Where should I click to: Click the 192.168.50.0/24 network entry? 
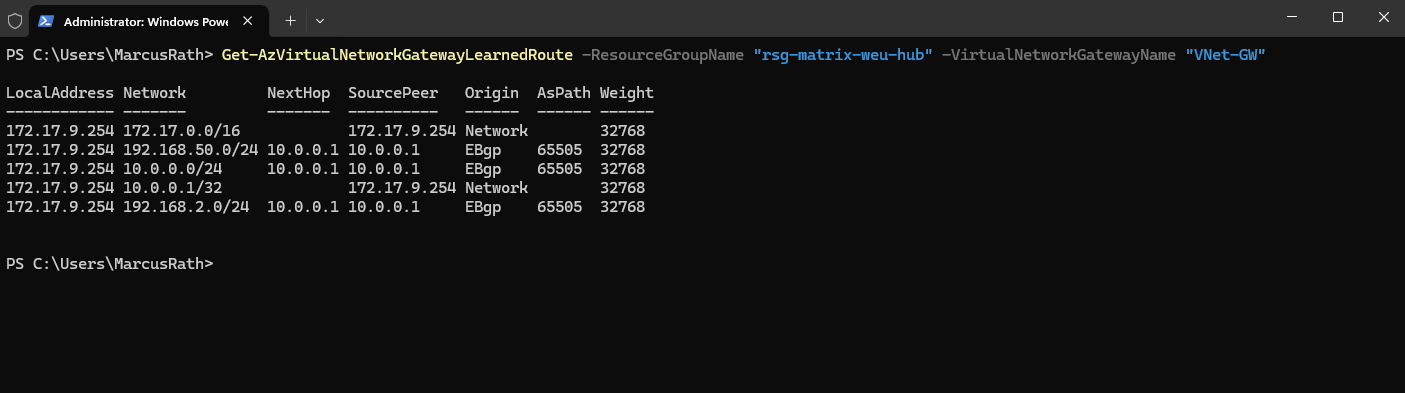pos(191,150)
